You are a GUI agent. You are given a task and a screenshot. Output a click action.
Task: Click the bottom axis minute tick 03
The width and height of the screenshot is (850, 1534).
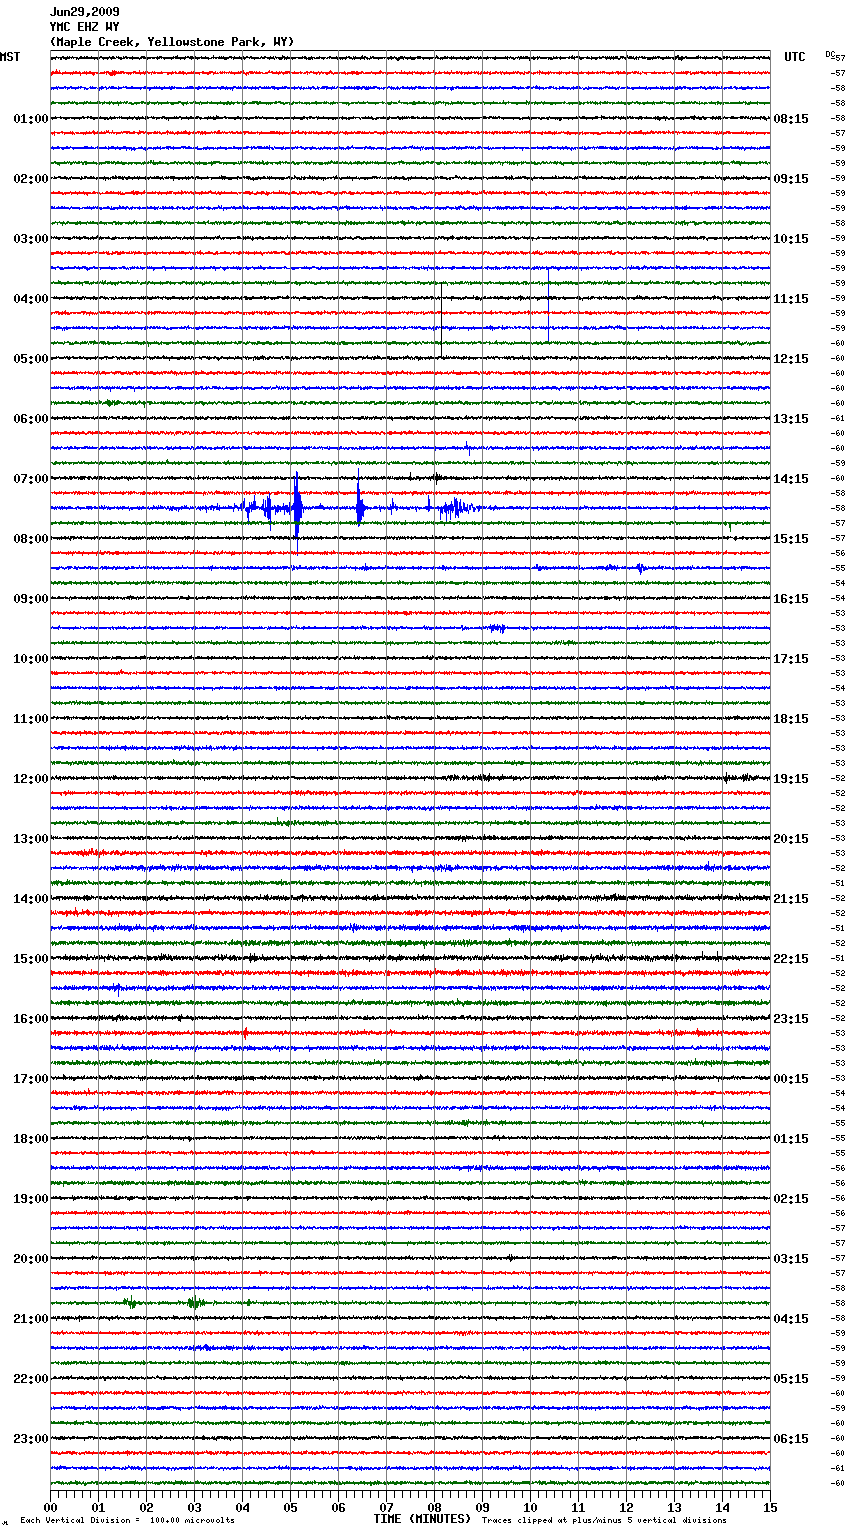click(194, 1507)
